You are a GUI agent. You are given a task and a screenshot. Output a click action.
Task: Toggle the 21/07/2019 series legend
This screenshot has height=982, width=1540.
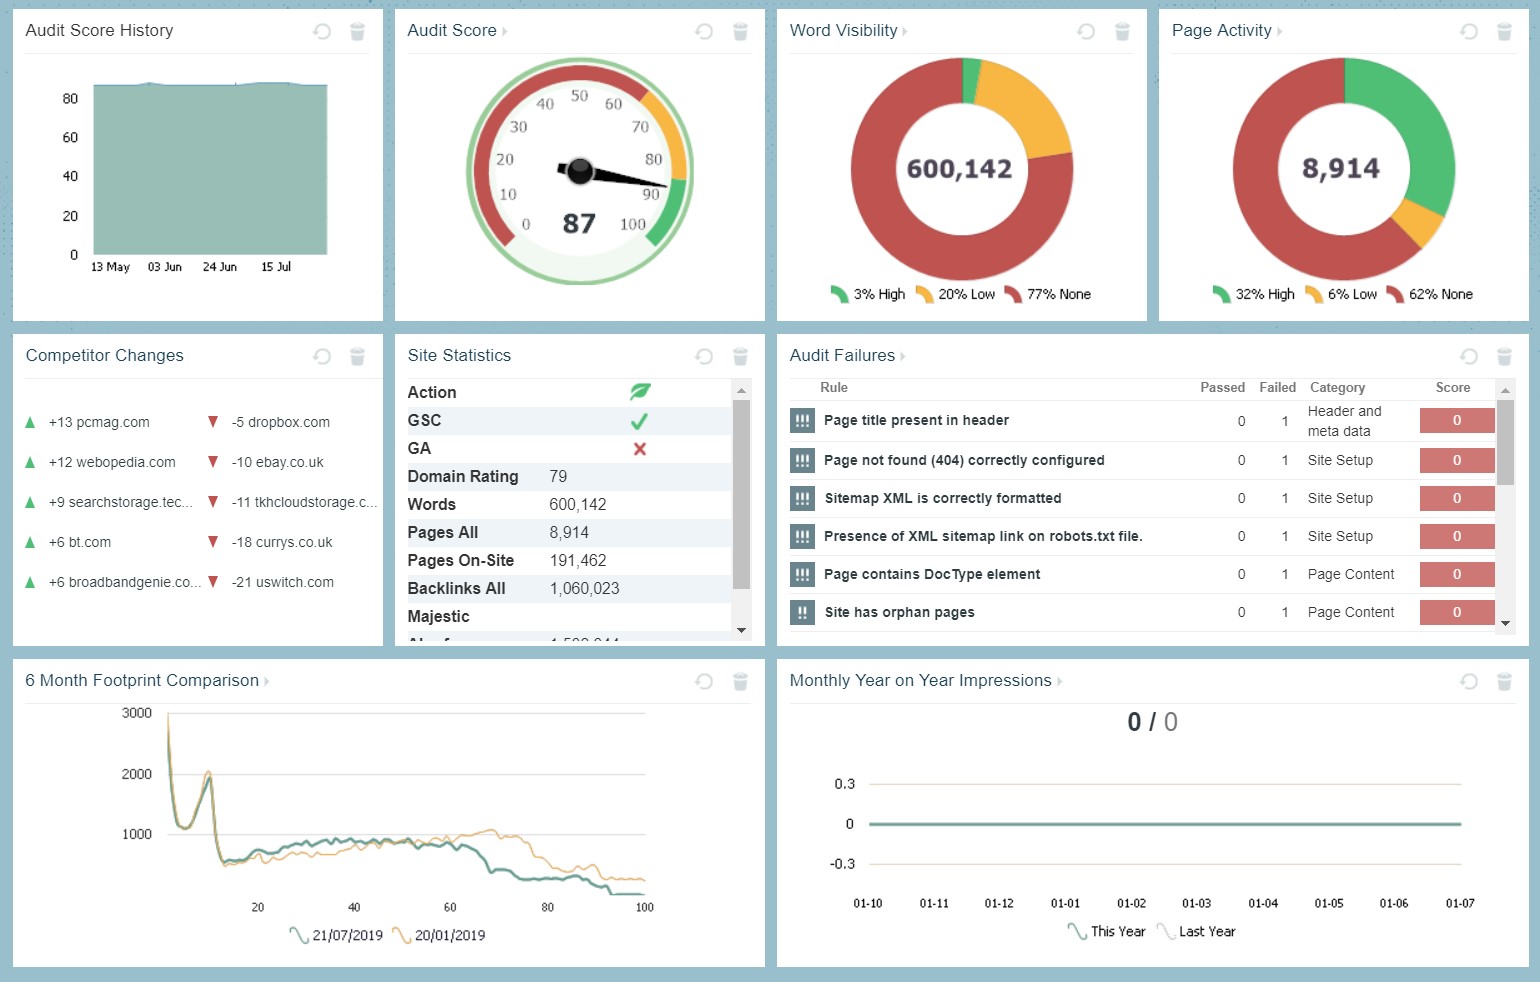348,935
